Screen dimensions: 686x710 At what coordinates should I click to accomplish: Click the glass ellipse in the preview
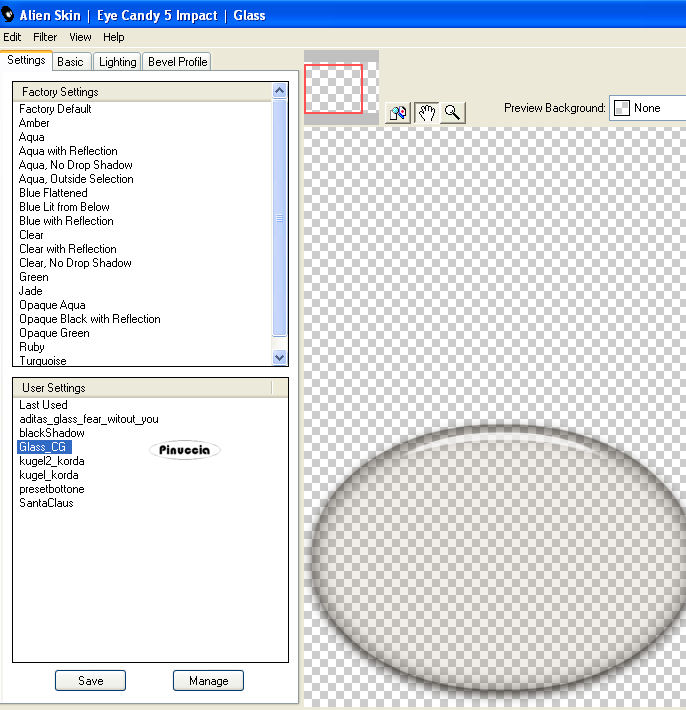coord(498,559)
